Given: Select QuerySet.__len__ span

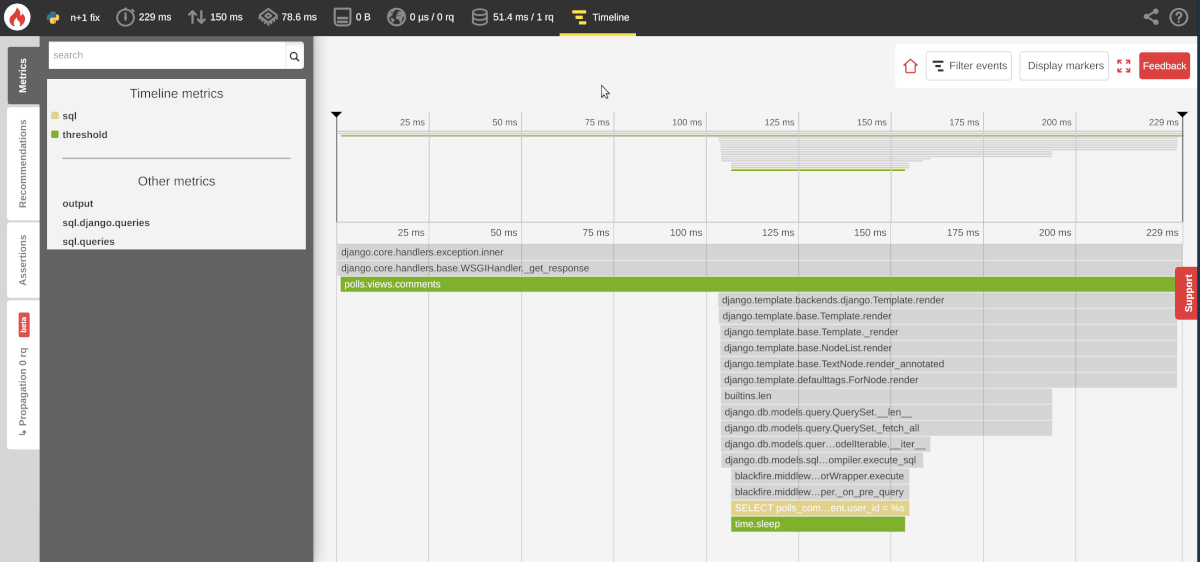Looking at the screenshot, I should point(886,412).
